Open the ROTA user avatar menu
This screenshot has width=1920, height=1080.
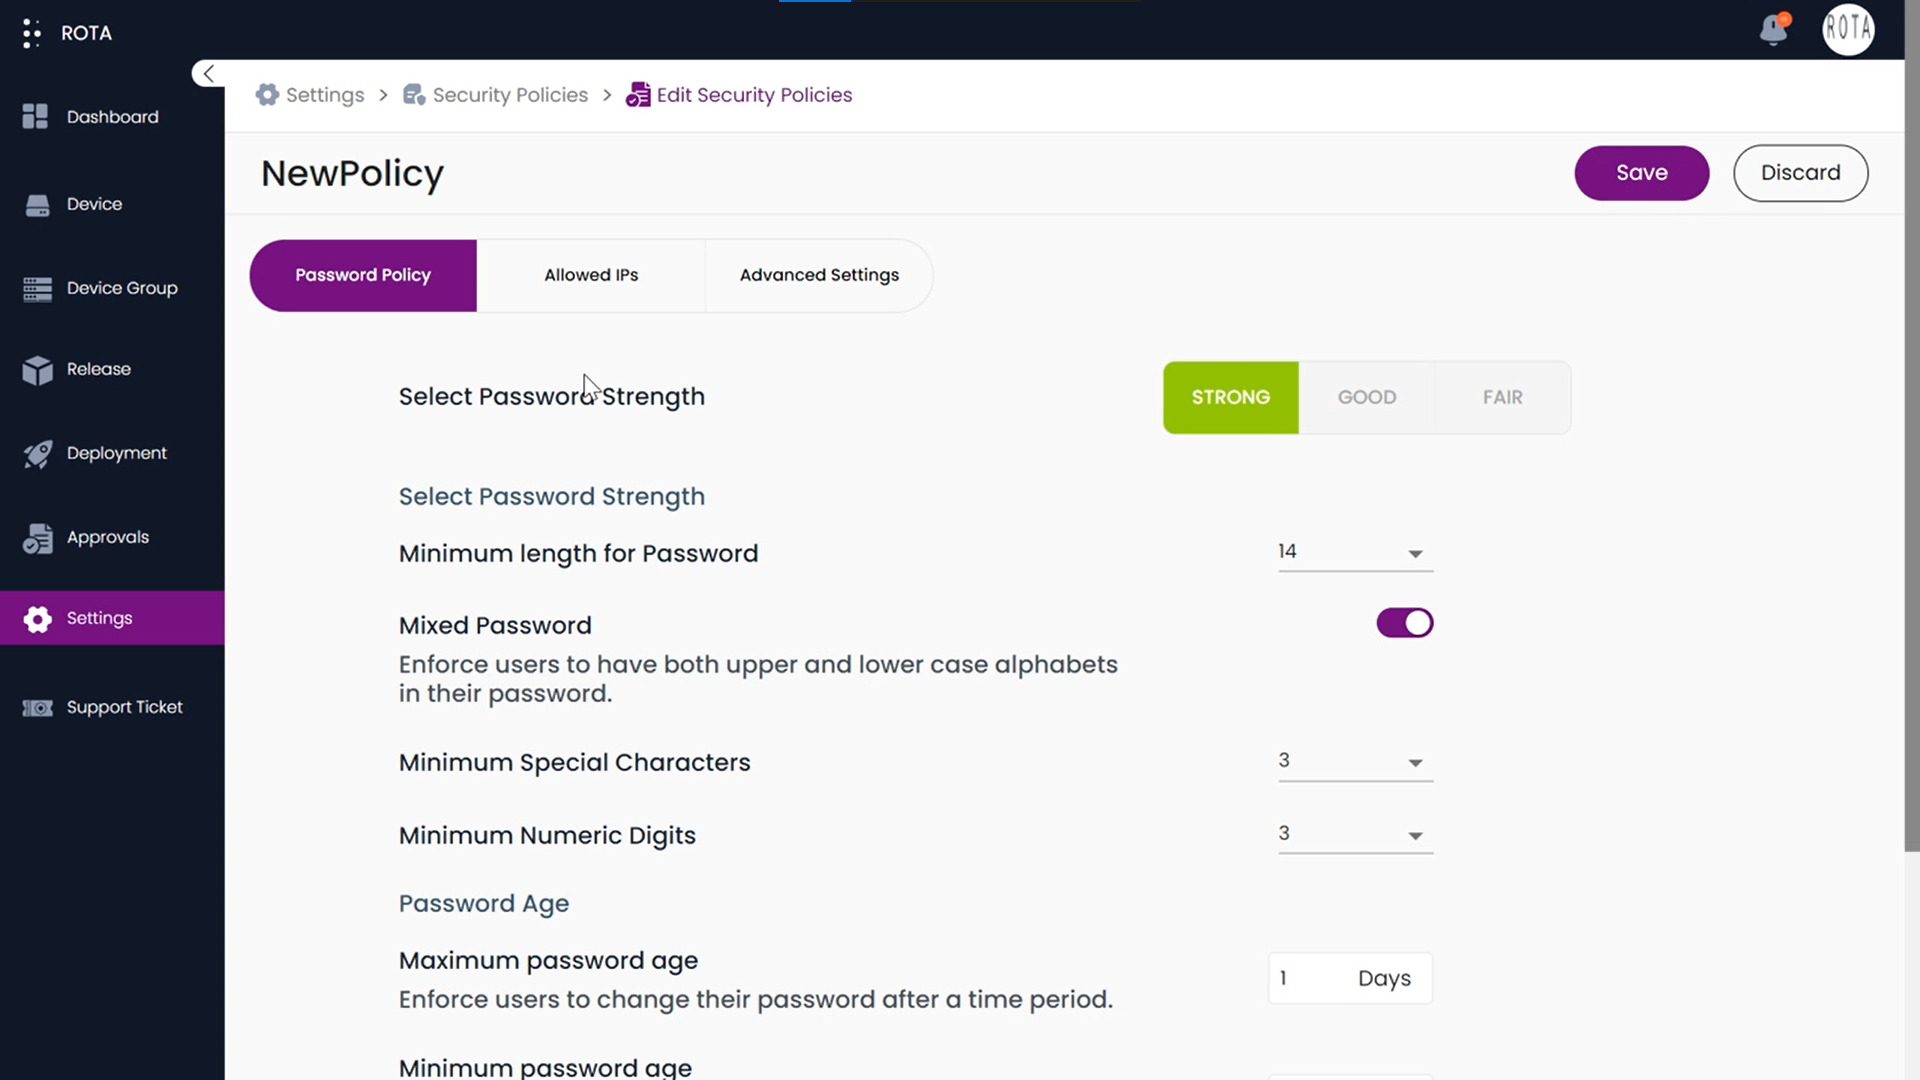[x=1847, y=29]
